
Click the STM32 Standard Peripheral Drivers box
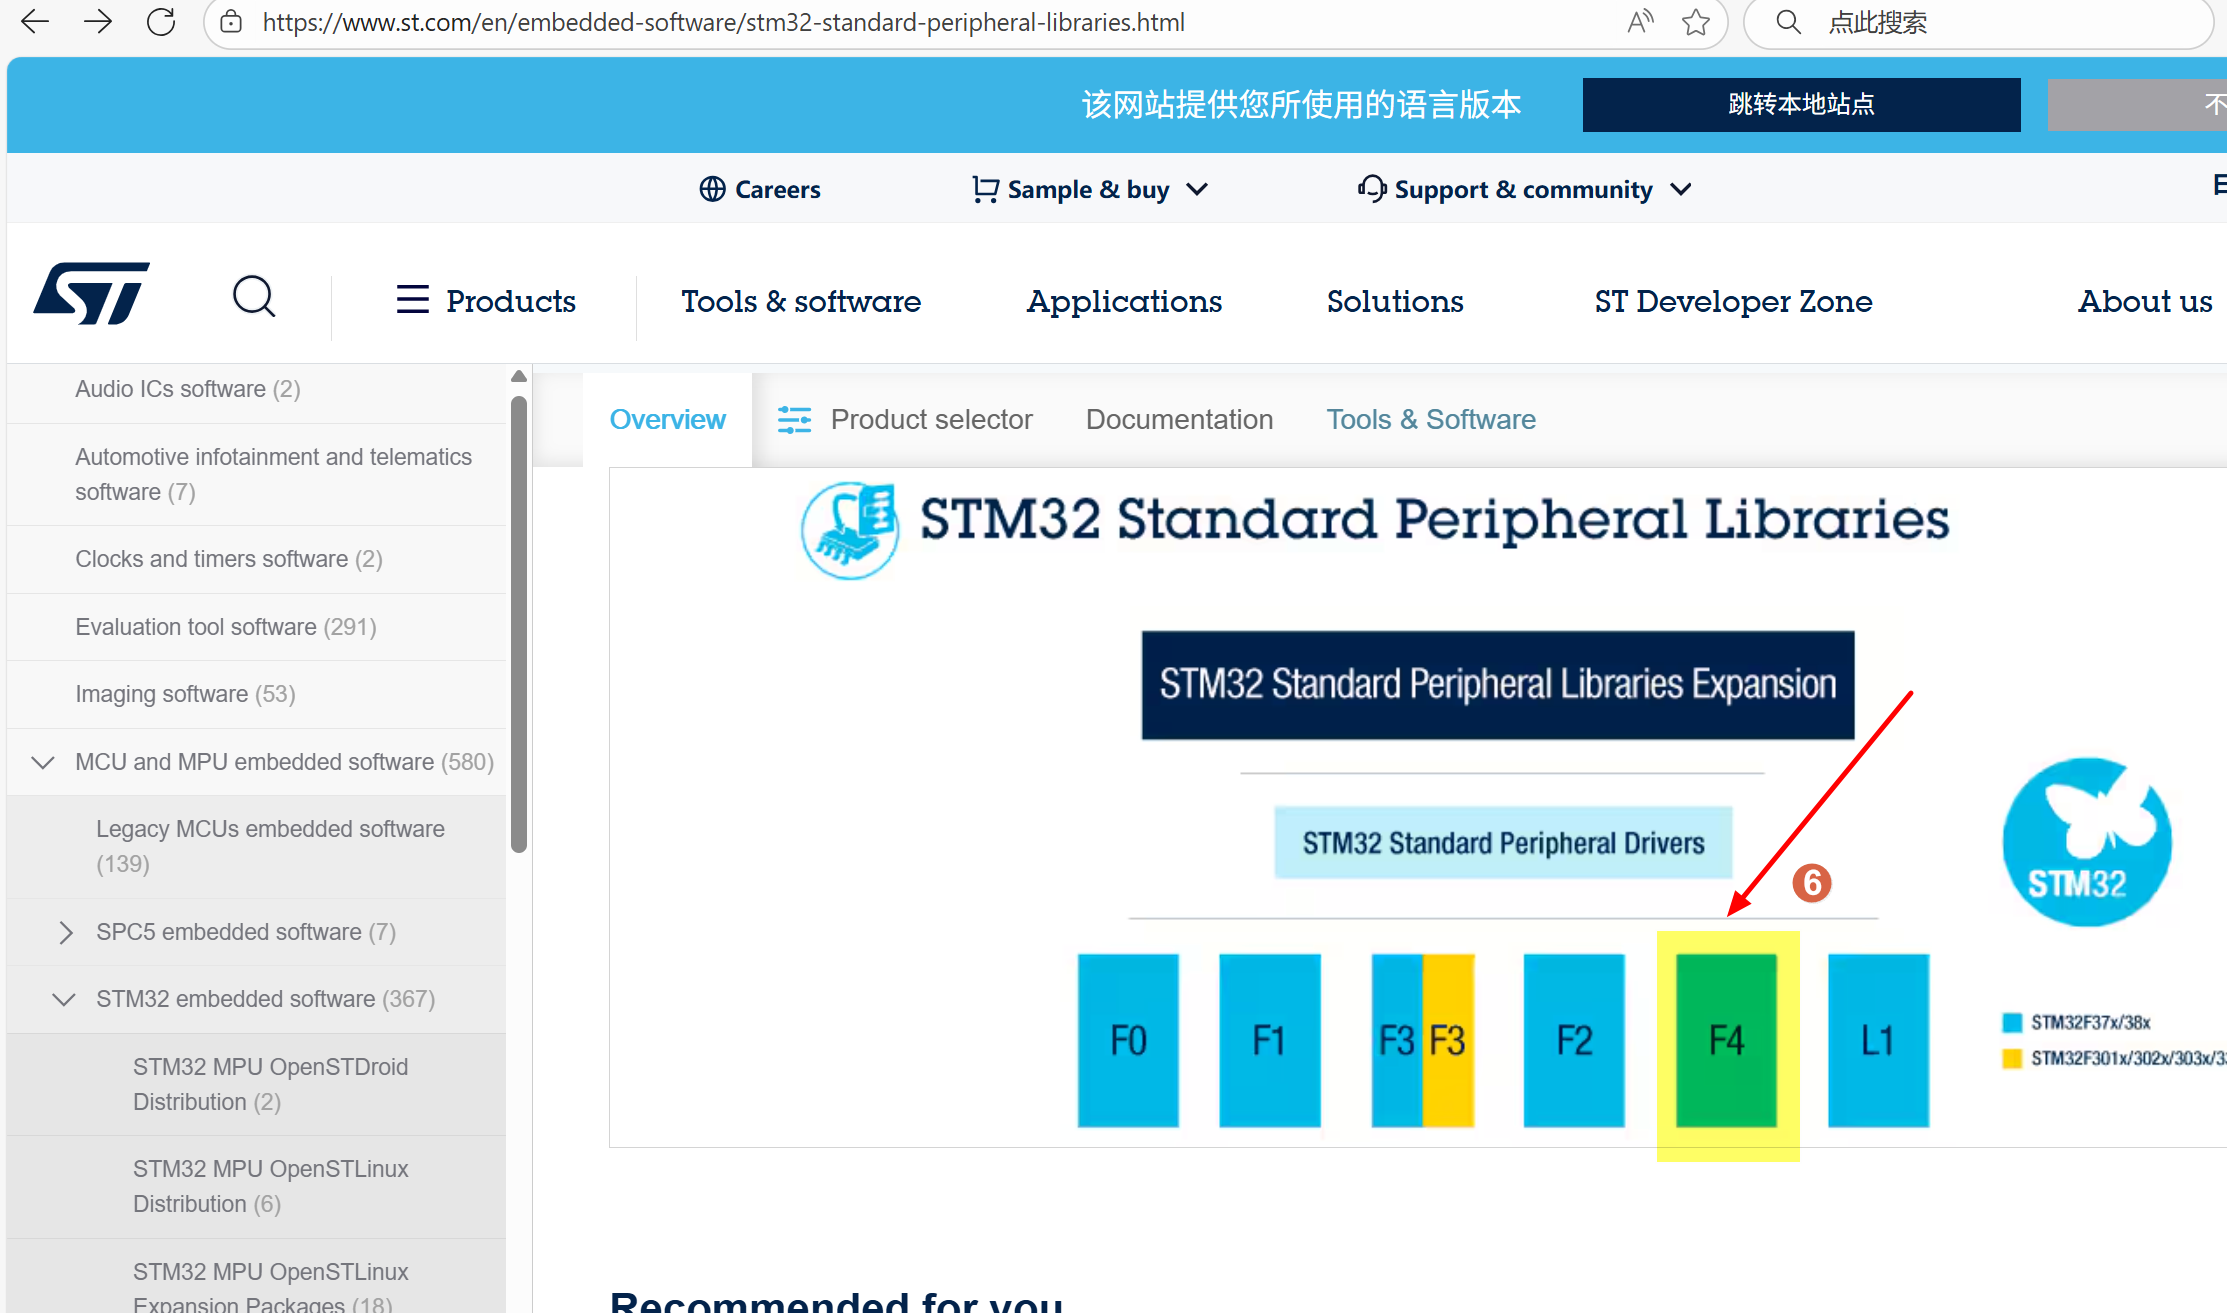click(x=1503, y=843)
